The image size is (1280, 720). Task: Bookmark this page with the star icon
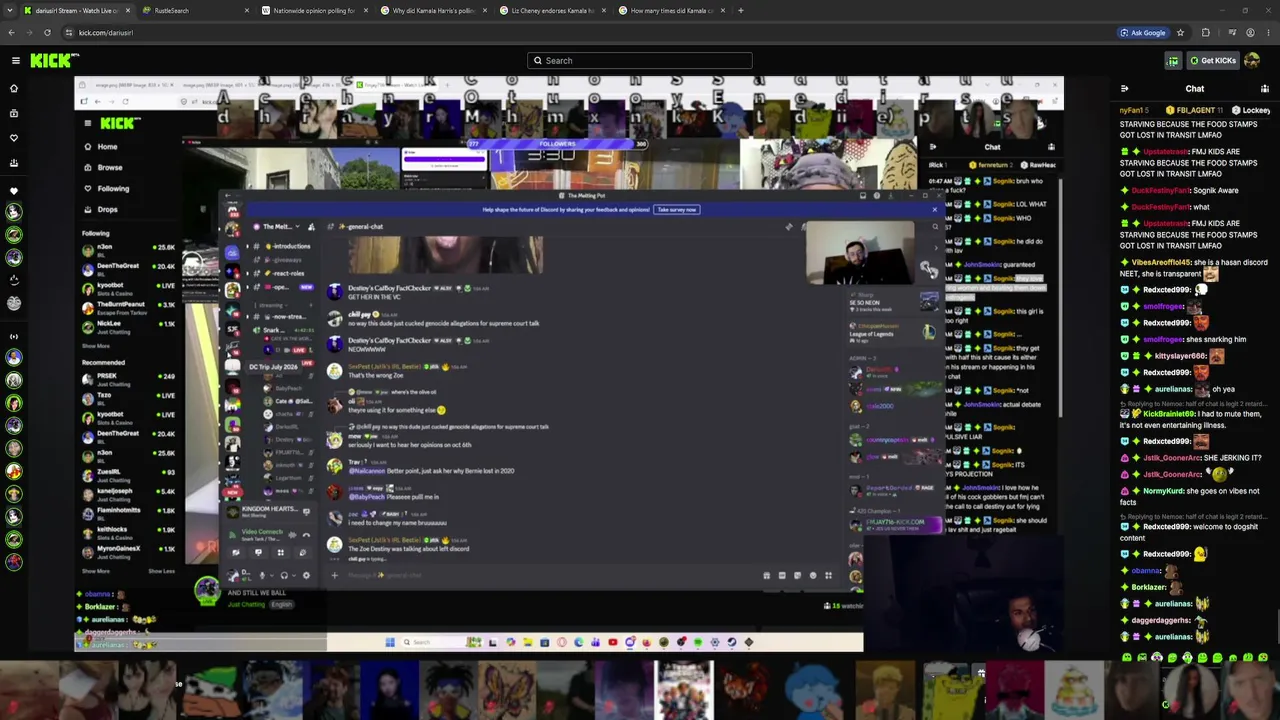click(x=1180, y=32)
